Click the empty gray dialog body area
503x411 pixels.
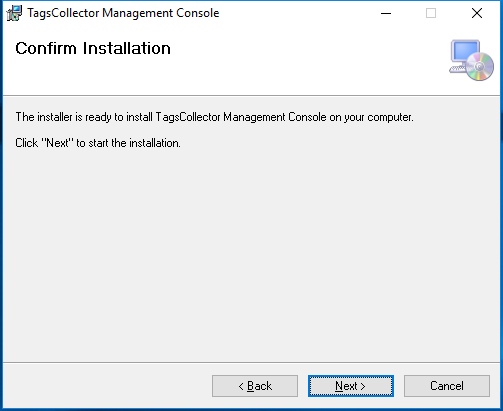251,253
